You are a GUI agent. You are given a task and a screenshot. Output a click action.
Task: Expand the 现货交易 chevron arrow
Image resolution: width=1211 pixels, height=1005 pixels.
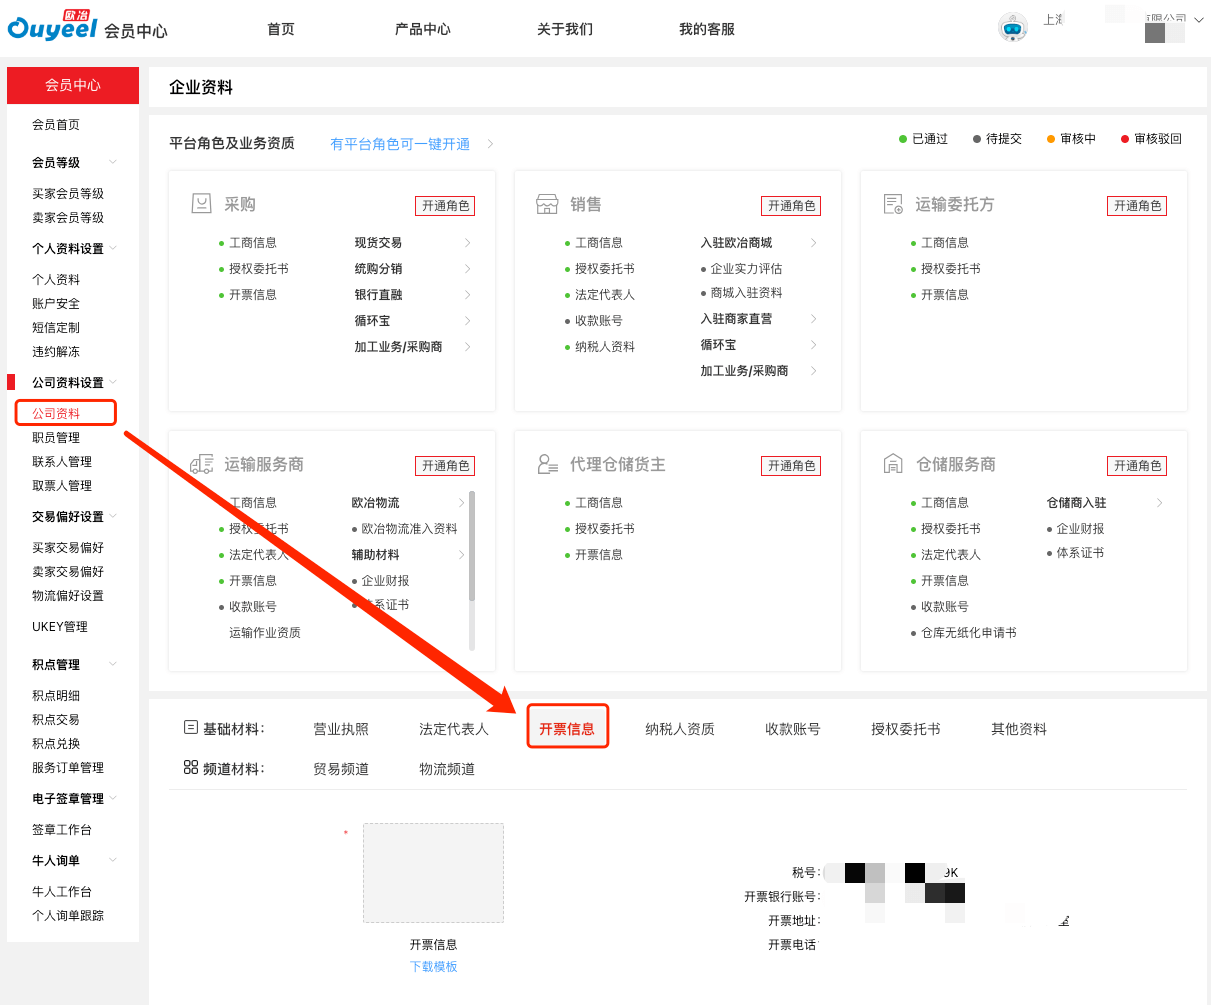pos(467,243)
